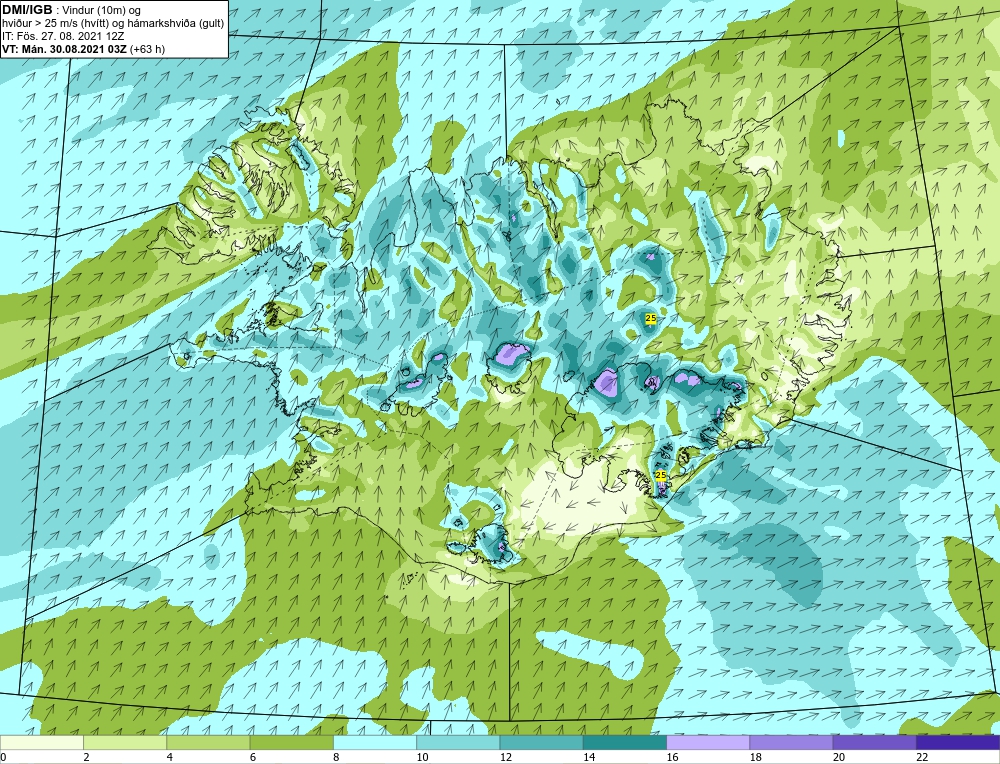Image resolution: width=1000 pixels, height=764 pixels.
Task: Click the legend scale label "16"
Action: [x=672, y=757]
